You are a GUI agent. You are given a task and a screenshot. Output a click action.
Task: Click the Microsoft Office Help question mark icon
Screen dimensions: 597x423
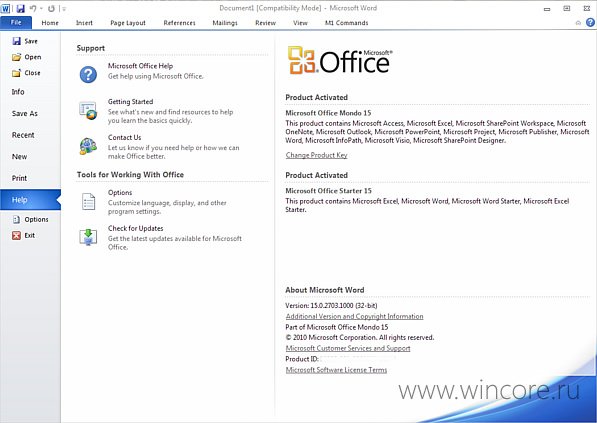click(88, 74)
